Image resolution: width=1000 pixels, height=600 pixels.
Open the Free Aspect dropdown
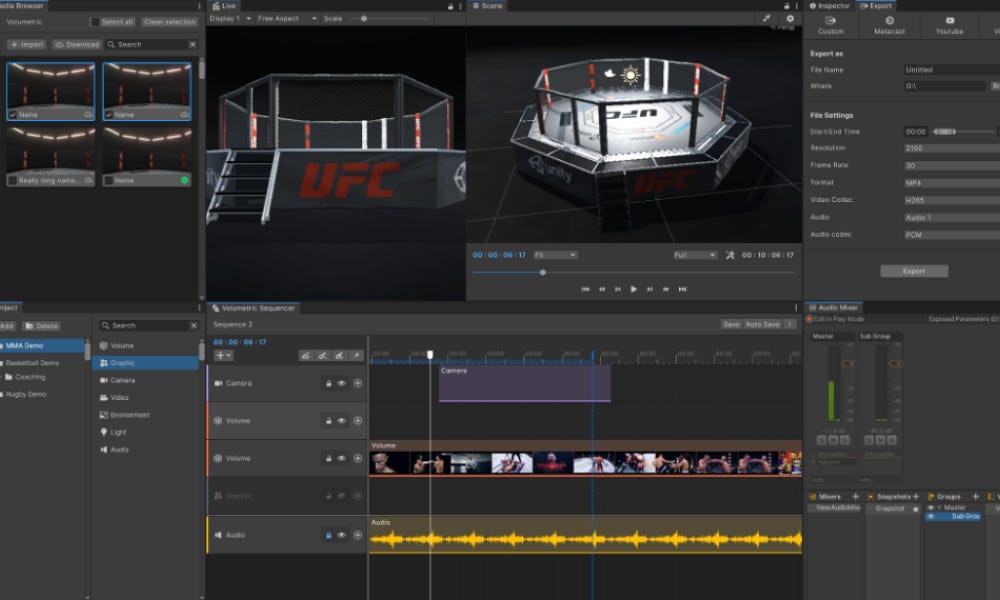[287, 18]
